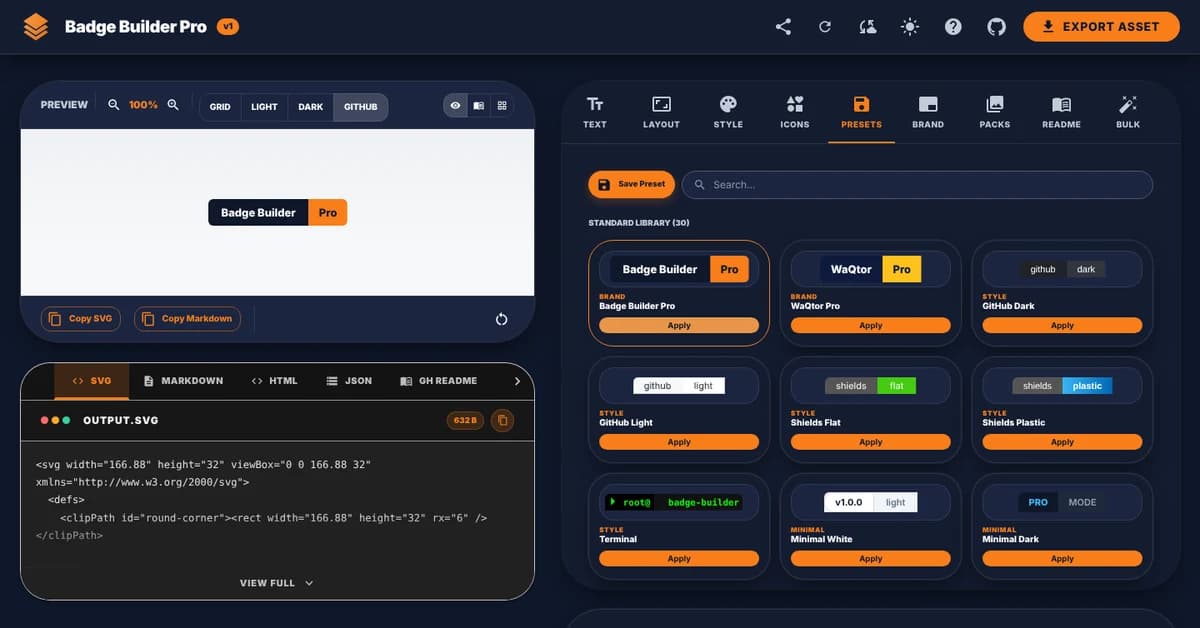Open the Brand tab
This screenshot has width=1200, height=628.
pos(928,112)
